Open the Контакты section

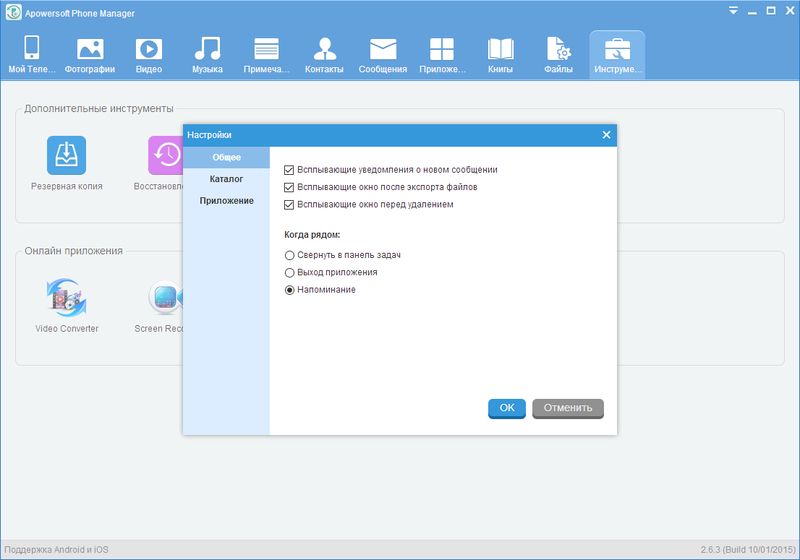[324, 55]
